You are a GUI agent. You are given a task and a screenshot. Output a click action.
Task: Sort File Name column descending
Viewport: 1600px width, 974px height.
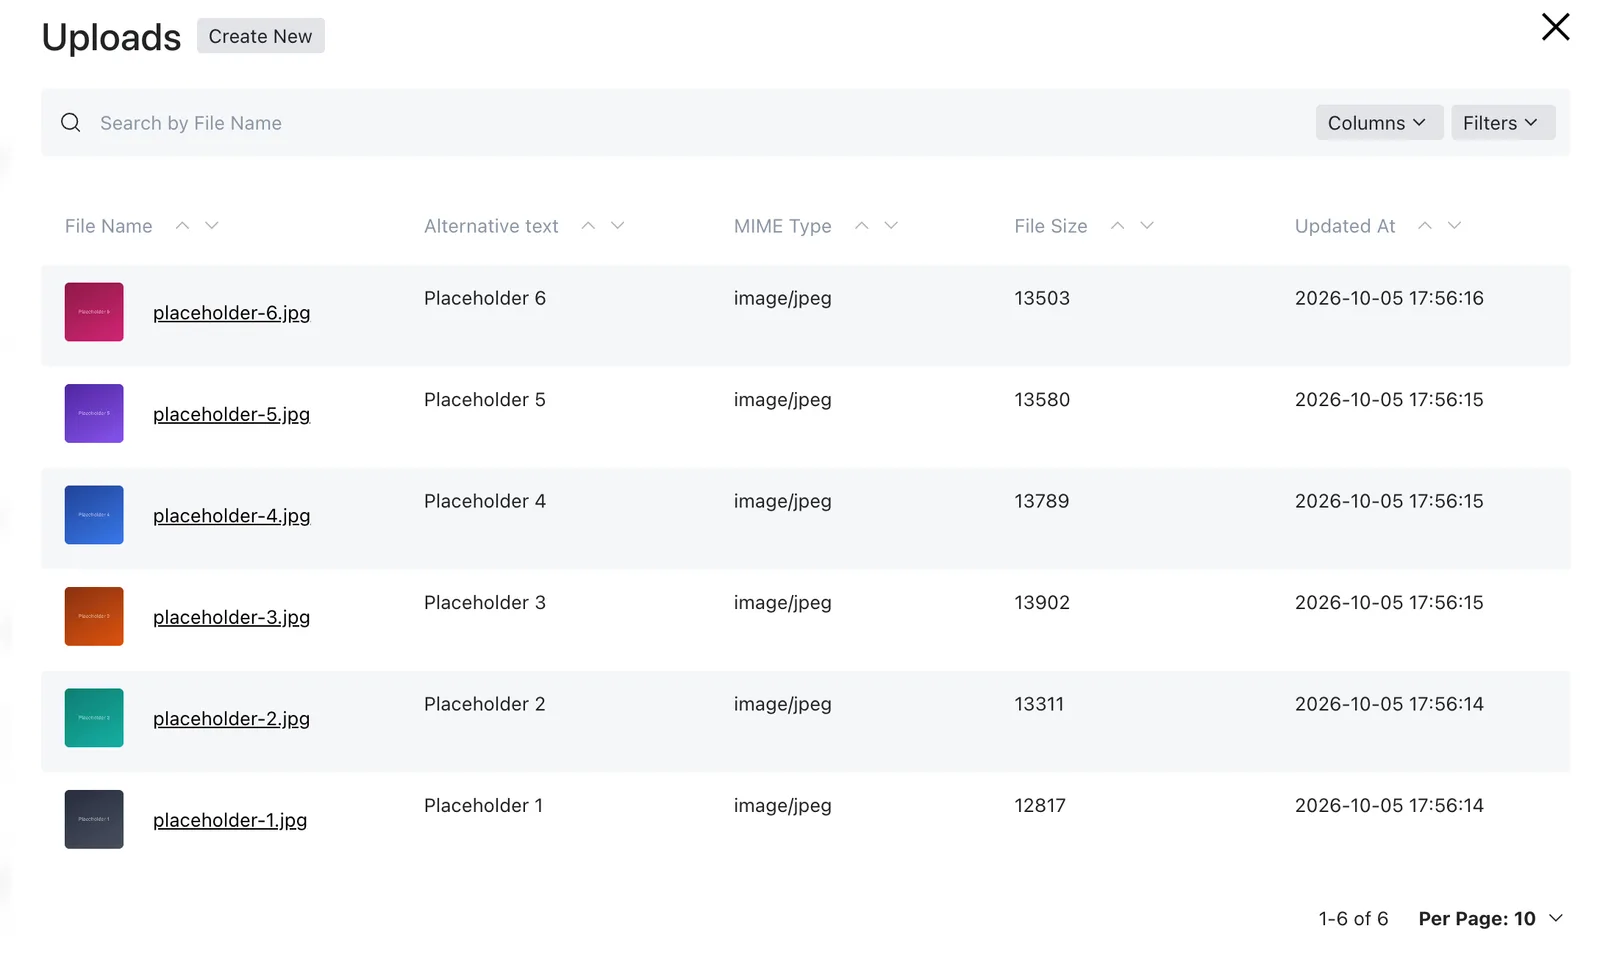click(x=212, y=226)
